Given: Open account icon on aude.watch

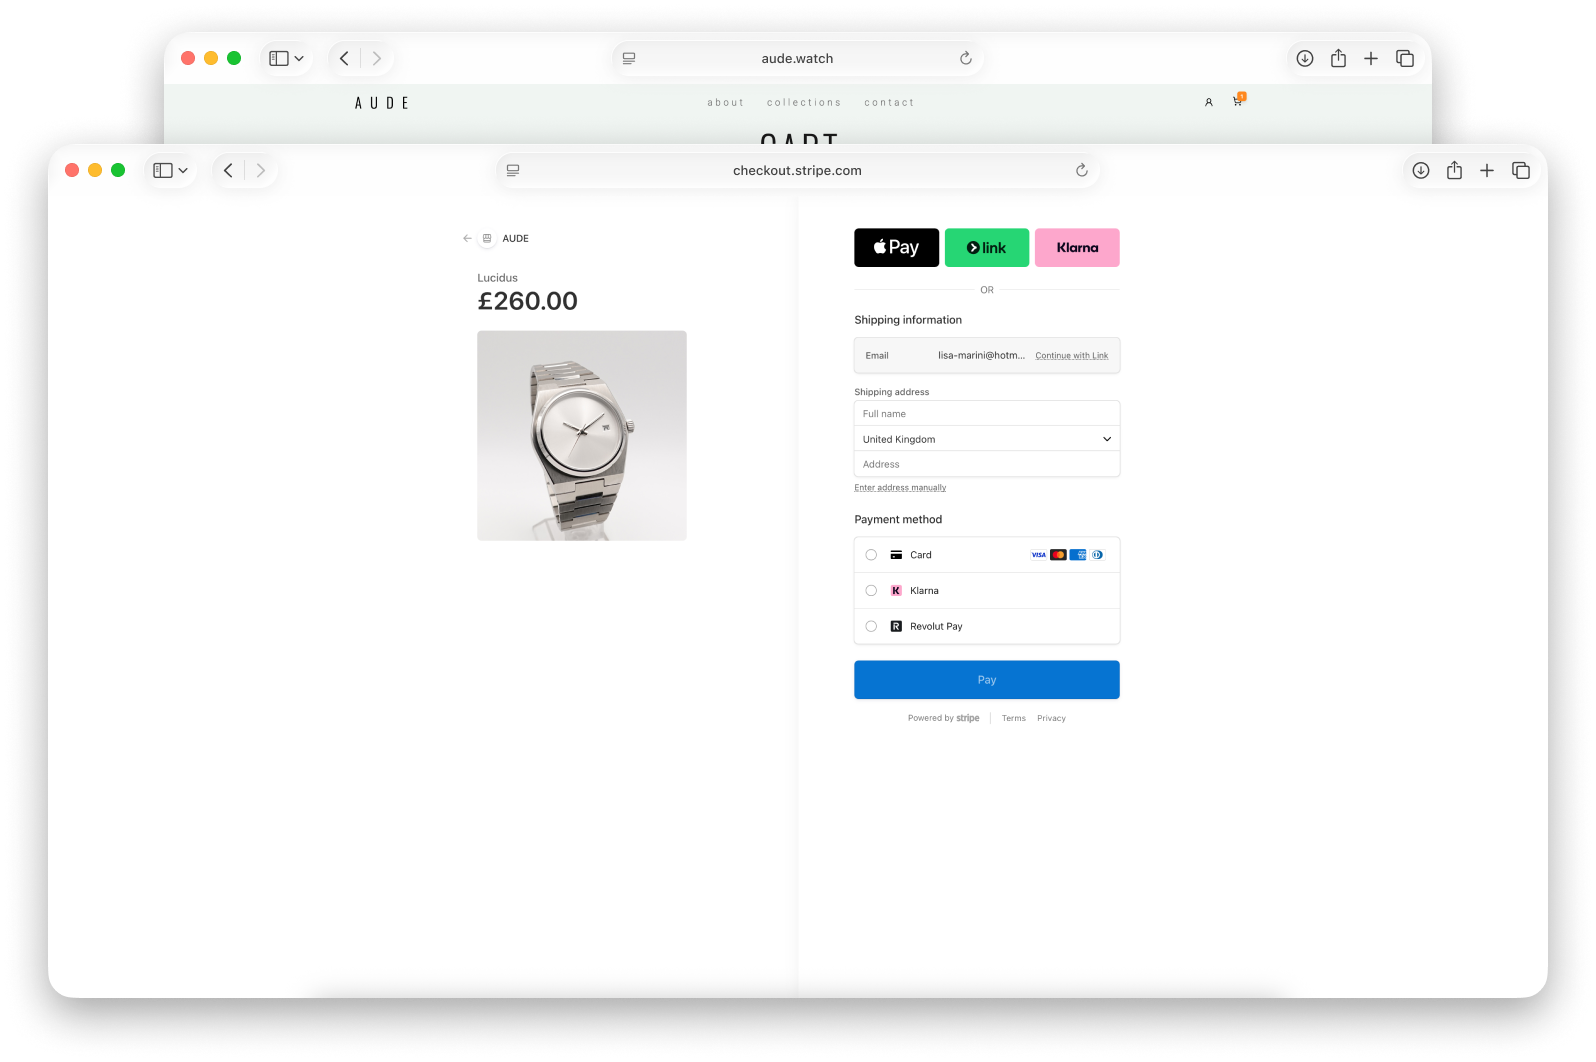Looking at the screenshot, I should (1208, 102).
